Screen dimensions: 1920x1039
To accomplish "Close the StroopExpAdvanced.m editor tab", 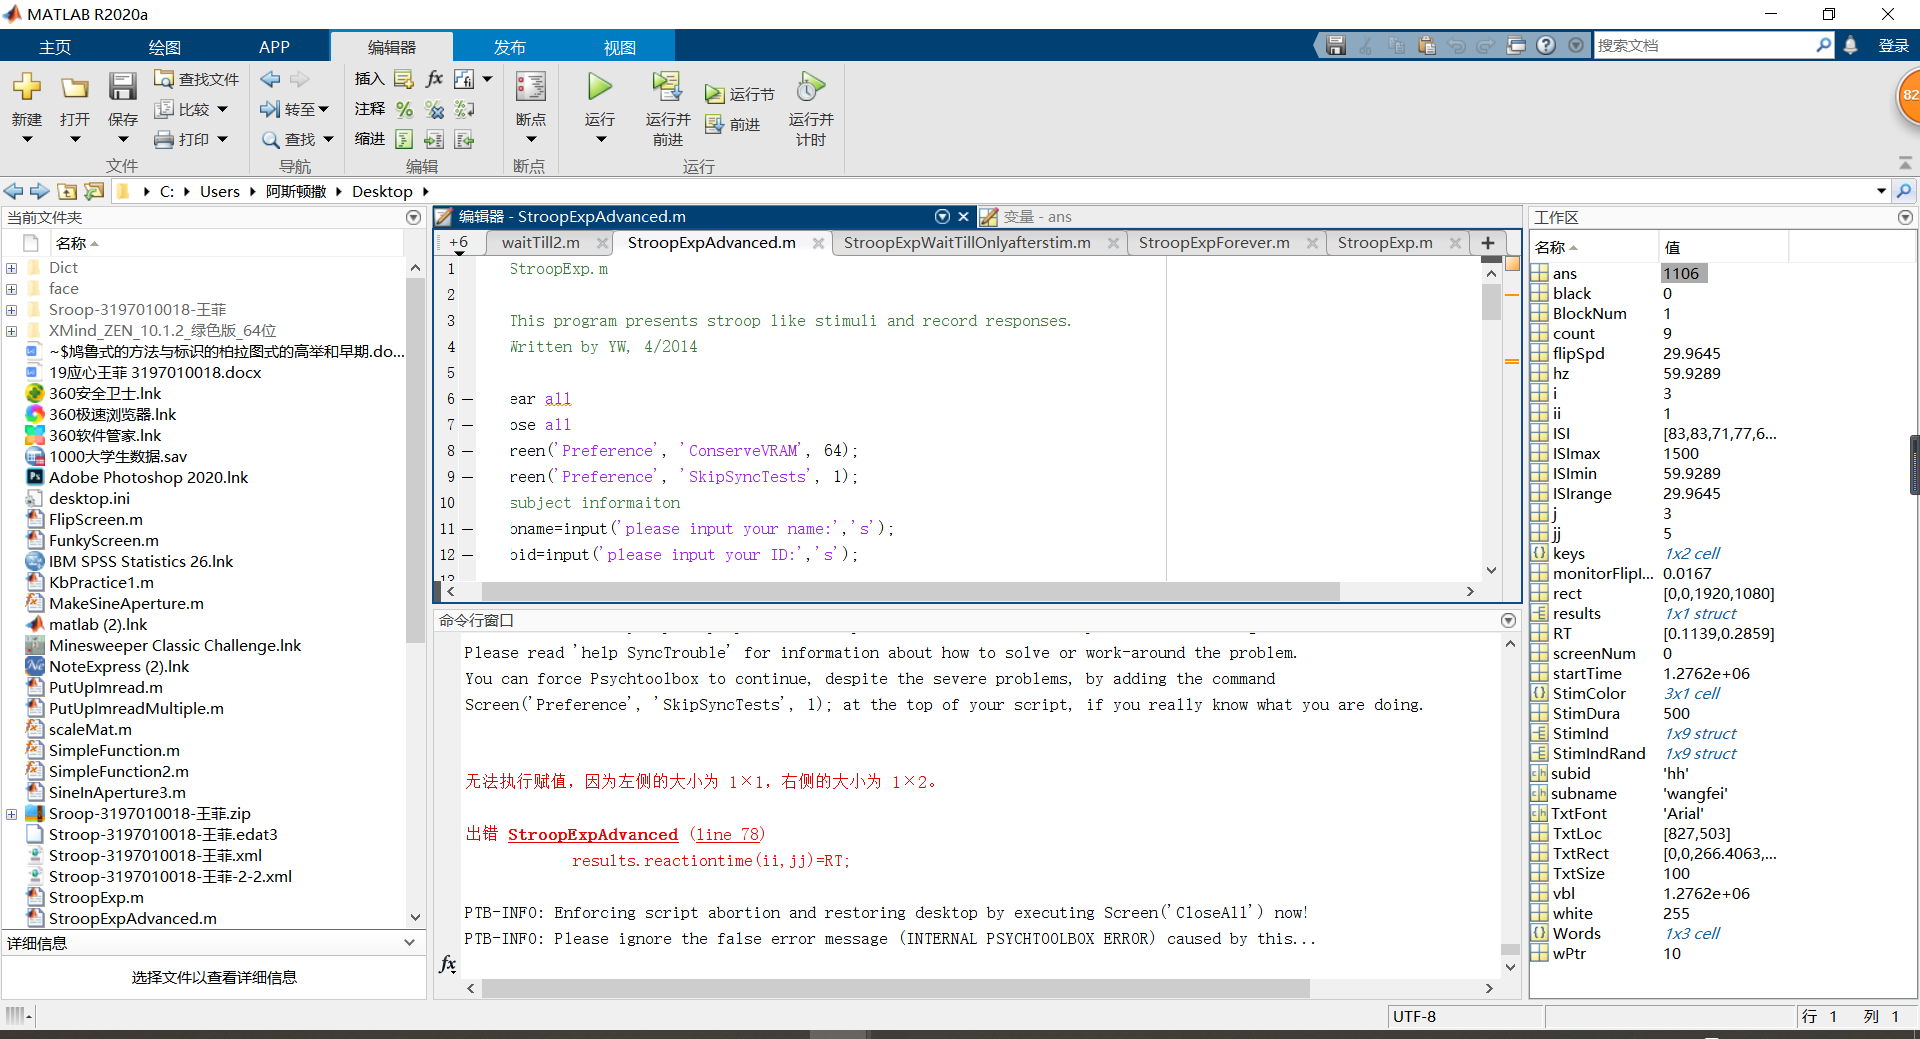I will pos(818,243).
